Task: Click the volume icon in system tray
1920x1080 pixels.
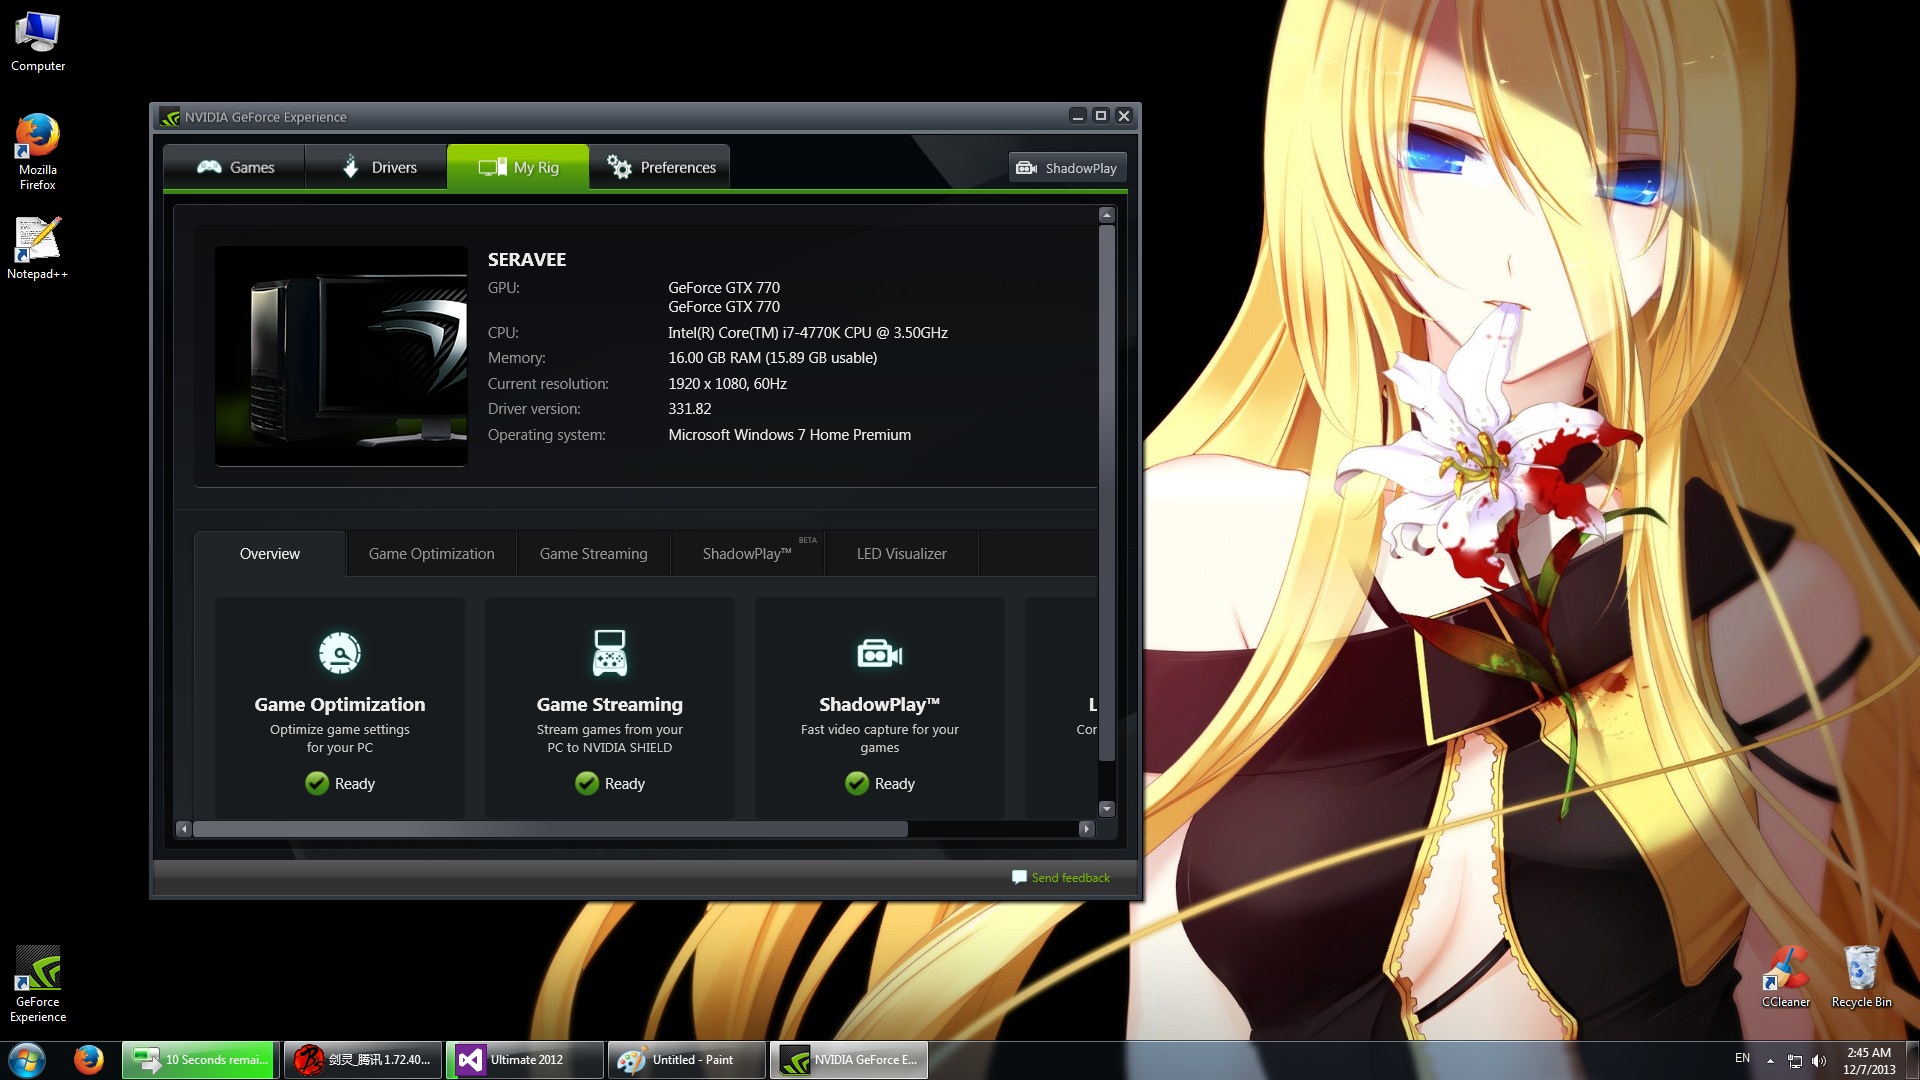Action: [x=1819, y=1061]
